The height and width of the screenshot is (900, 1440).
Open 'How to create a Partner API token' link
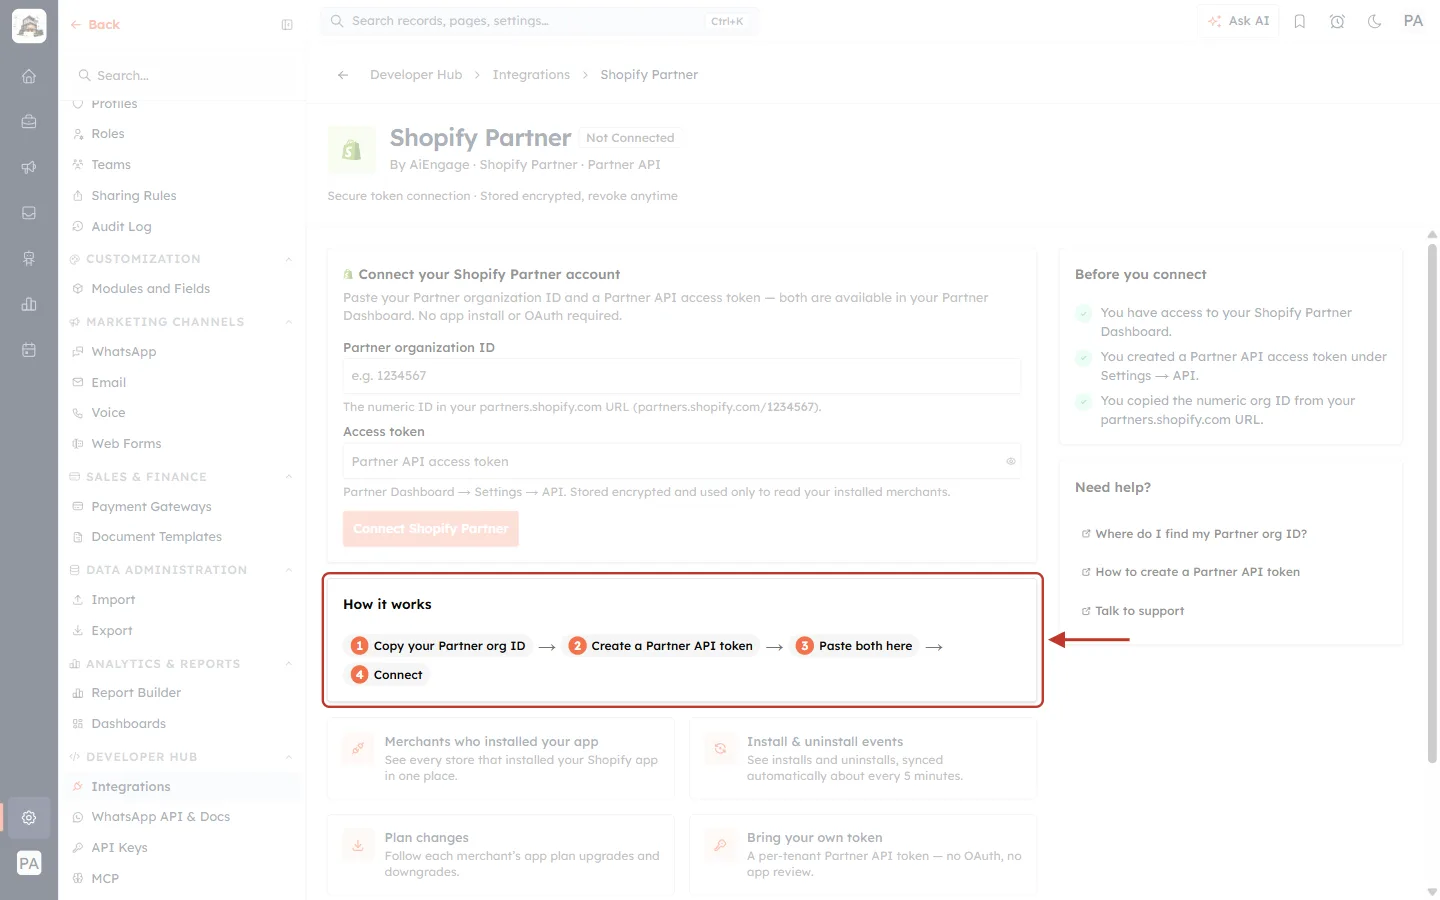[x=1190, y=572]
